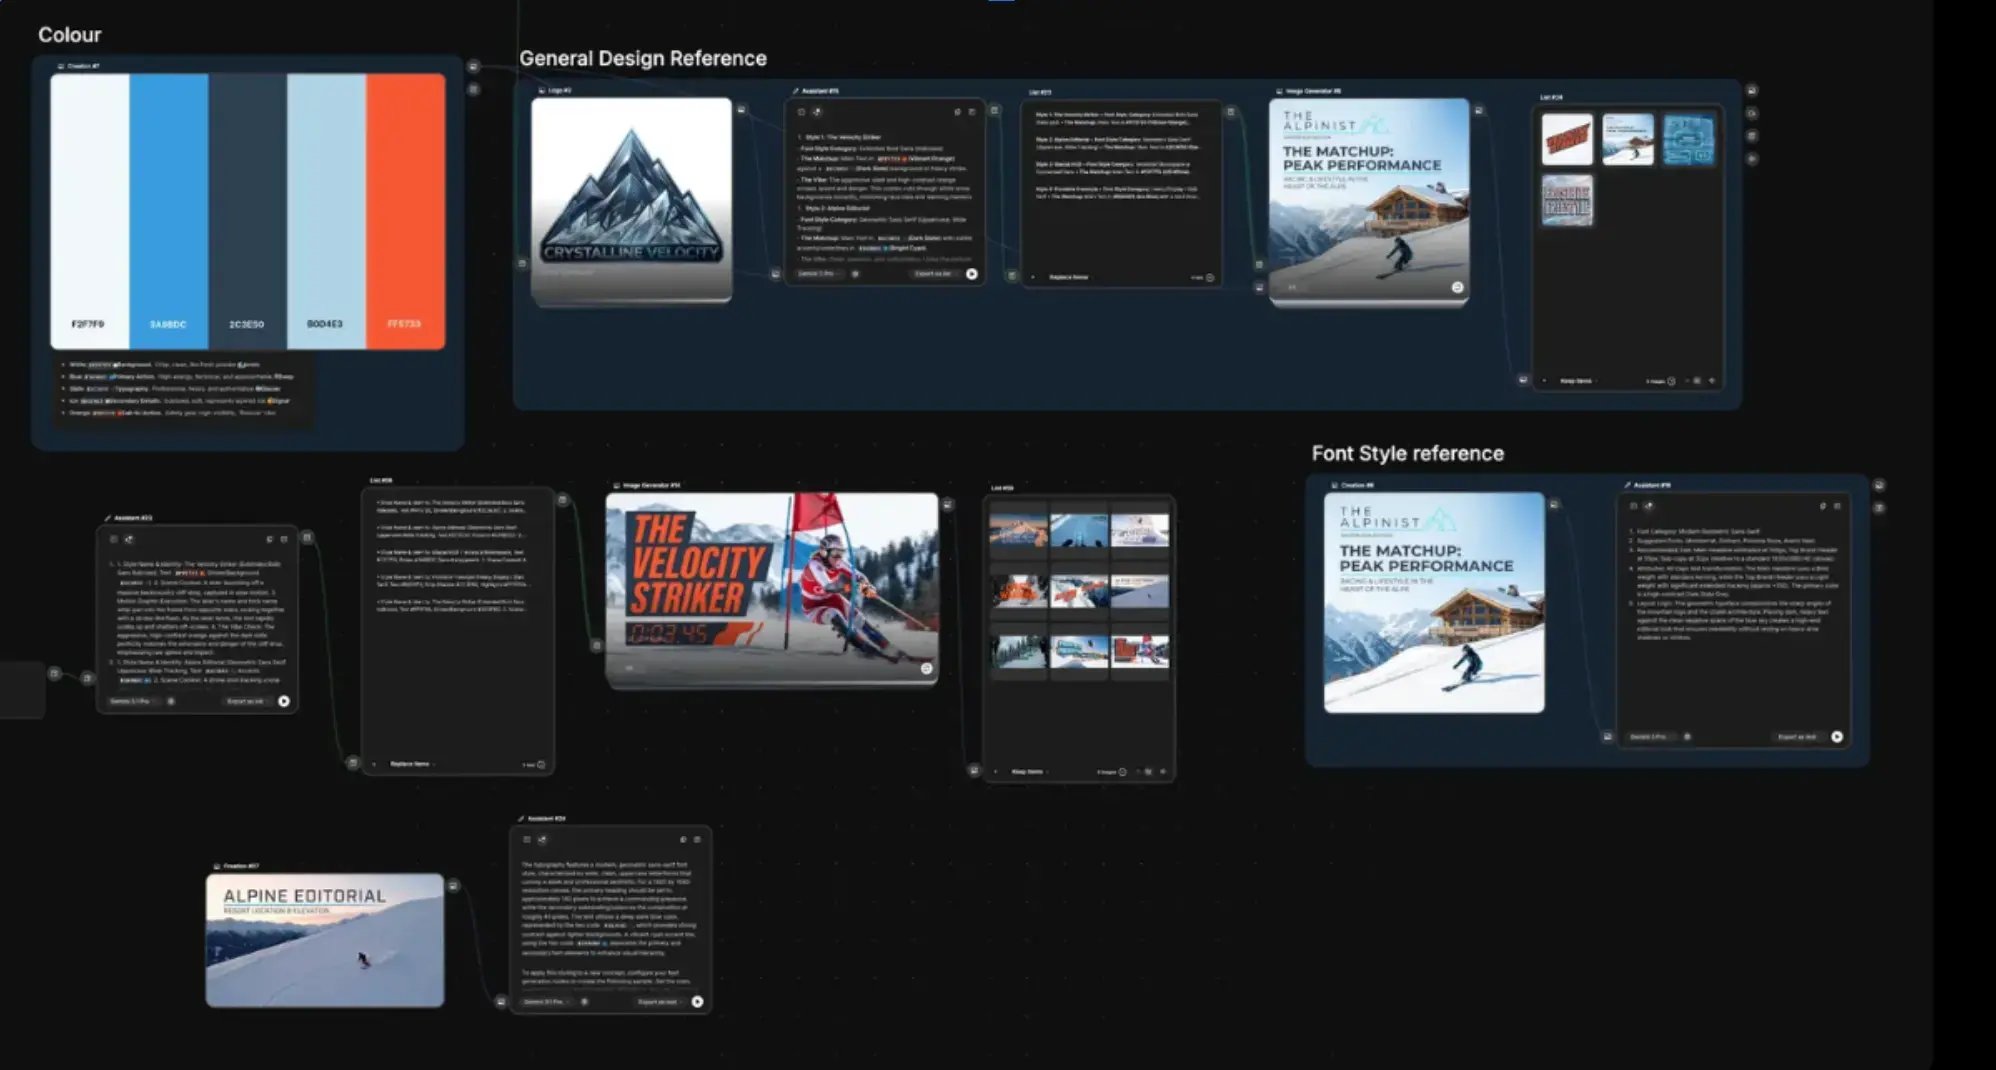This screenshot has width=1996, height=1070.
Task: Click the circular icon on the Alpinist Image Generator corner
Action: click(x=1457, y=287)
